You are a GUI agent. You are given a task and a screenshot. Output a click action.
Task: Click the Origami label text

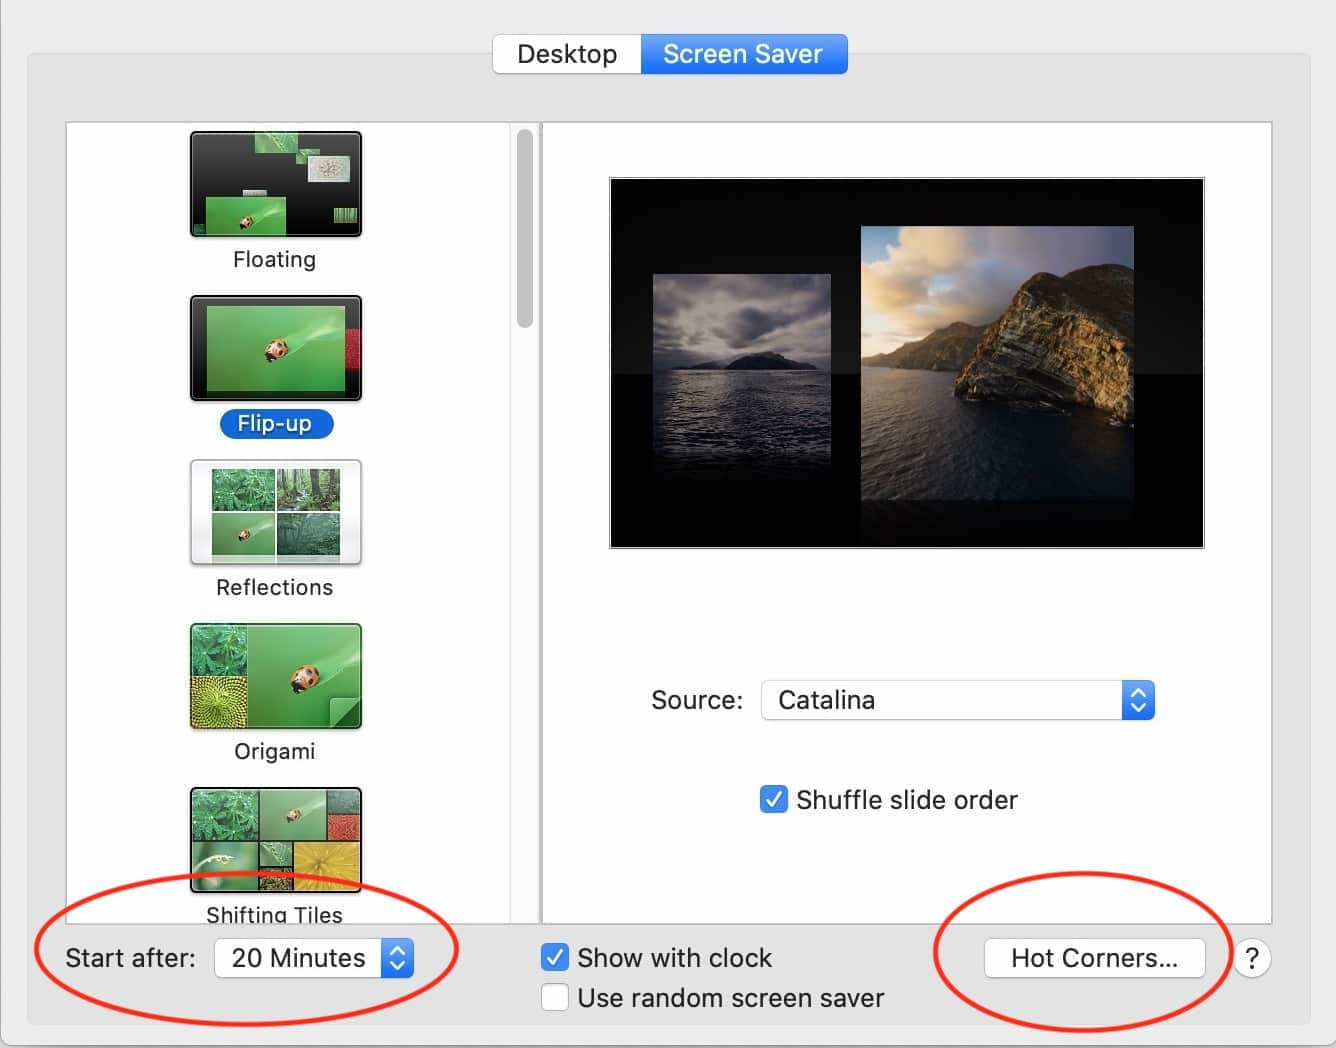[275, 752]
